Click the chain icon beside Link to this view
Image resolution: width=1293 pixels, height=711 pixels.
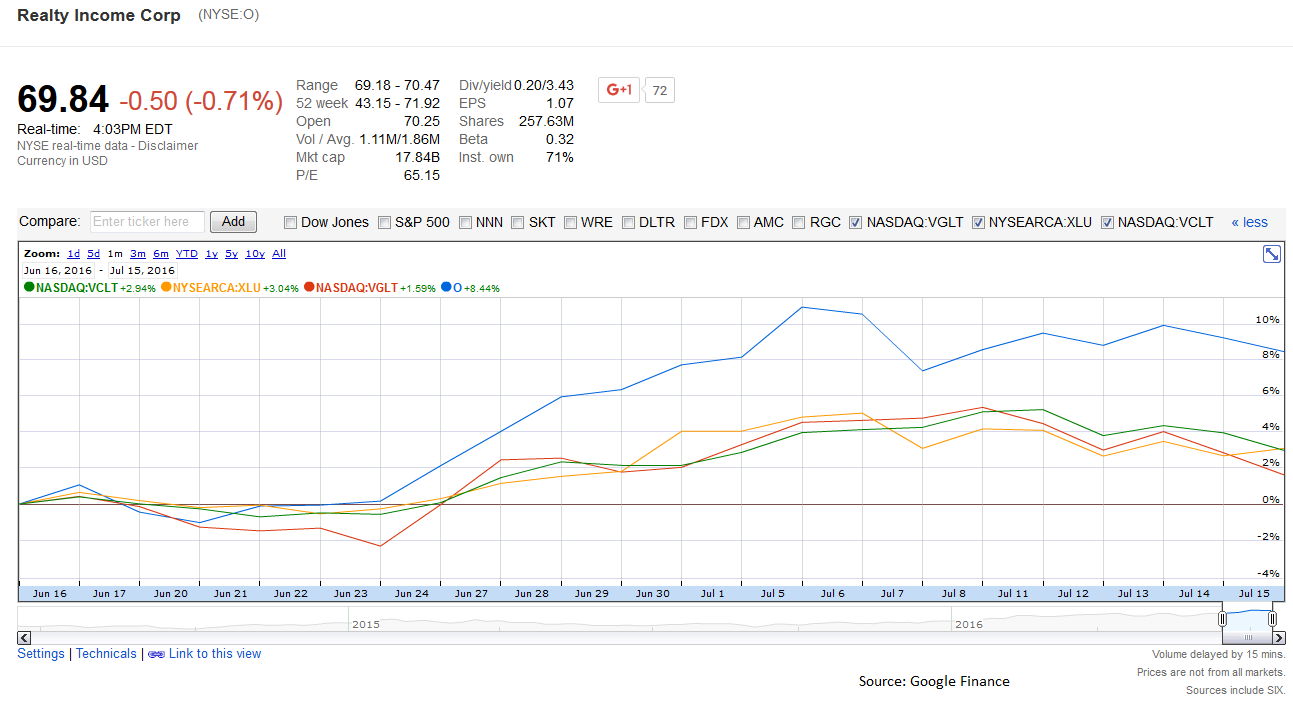pos(156,653)
